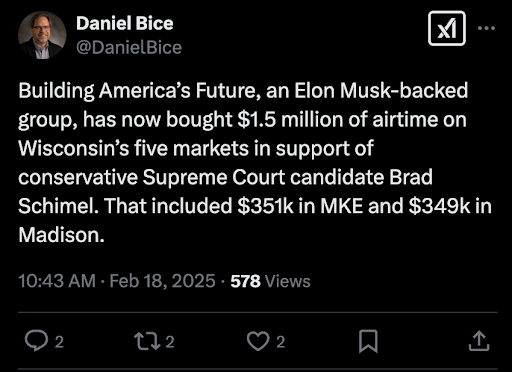This screenshot has width=512, height=372.
Task: Click the 10:43 AM timestamp
Action: (57, 281)
